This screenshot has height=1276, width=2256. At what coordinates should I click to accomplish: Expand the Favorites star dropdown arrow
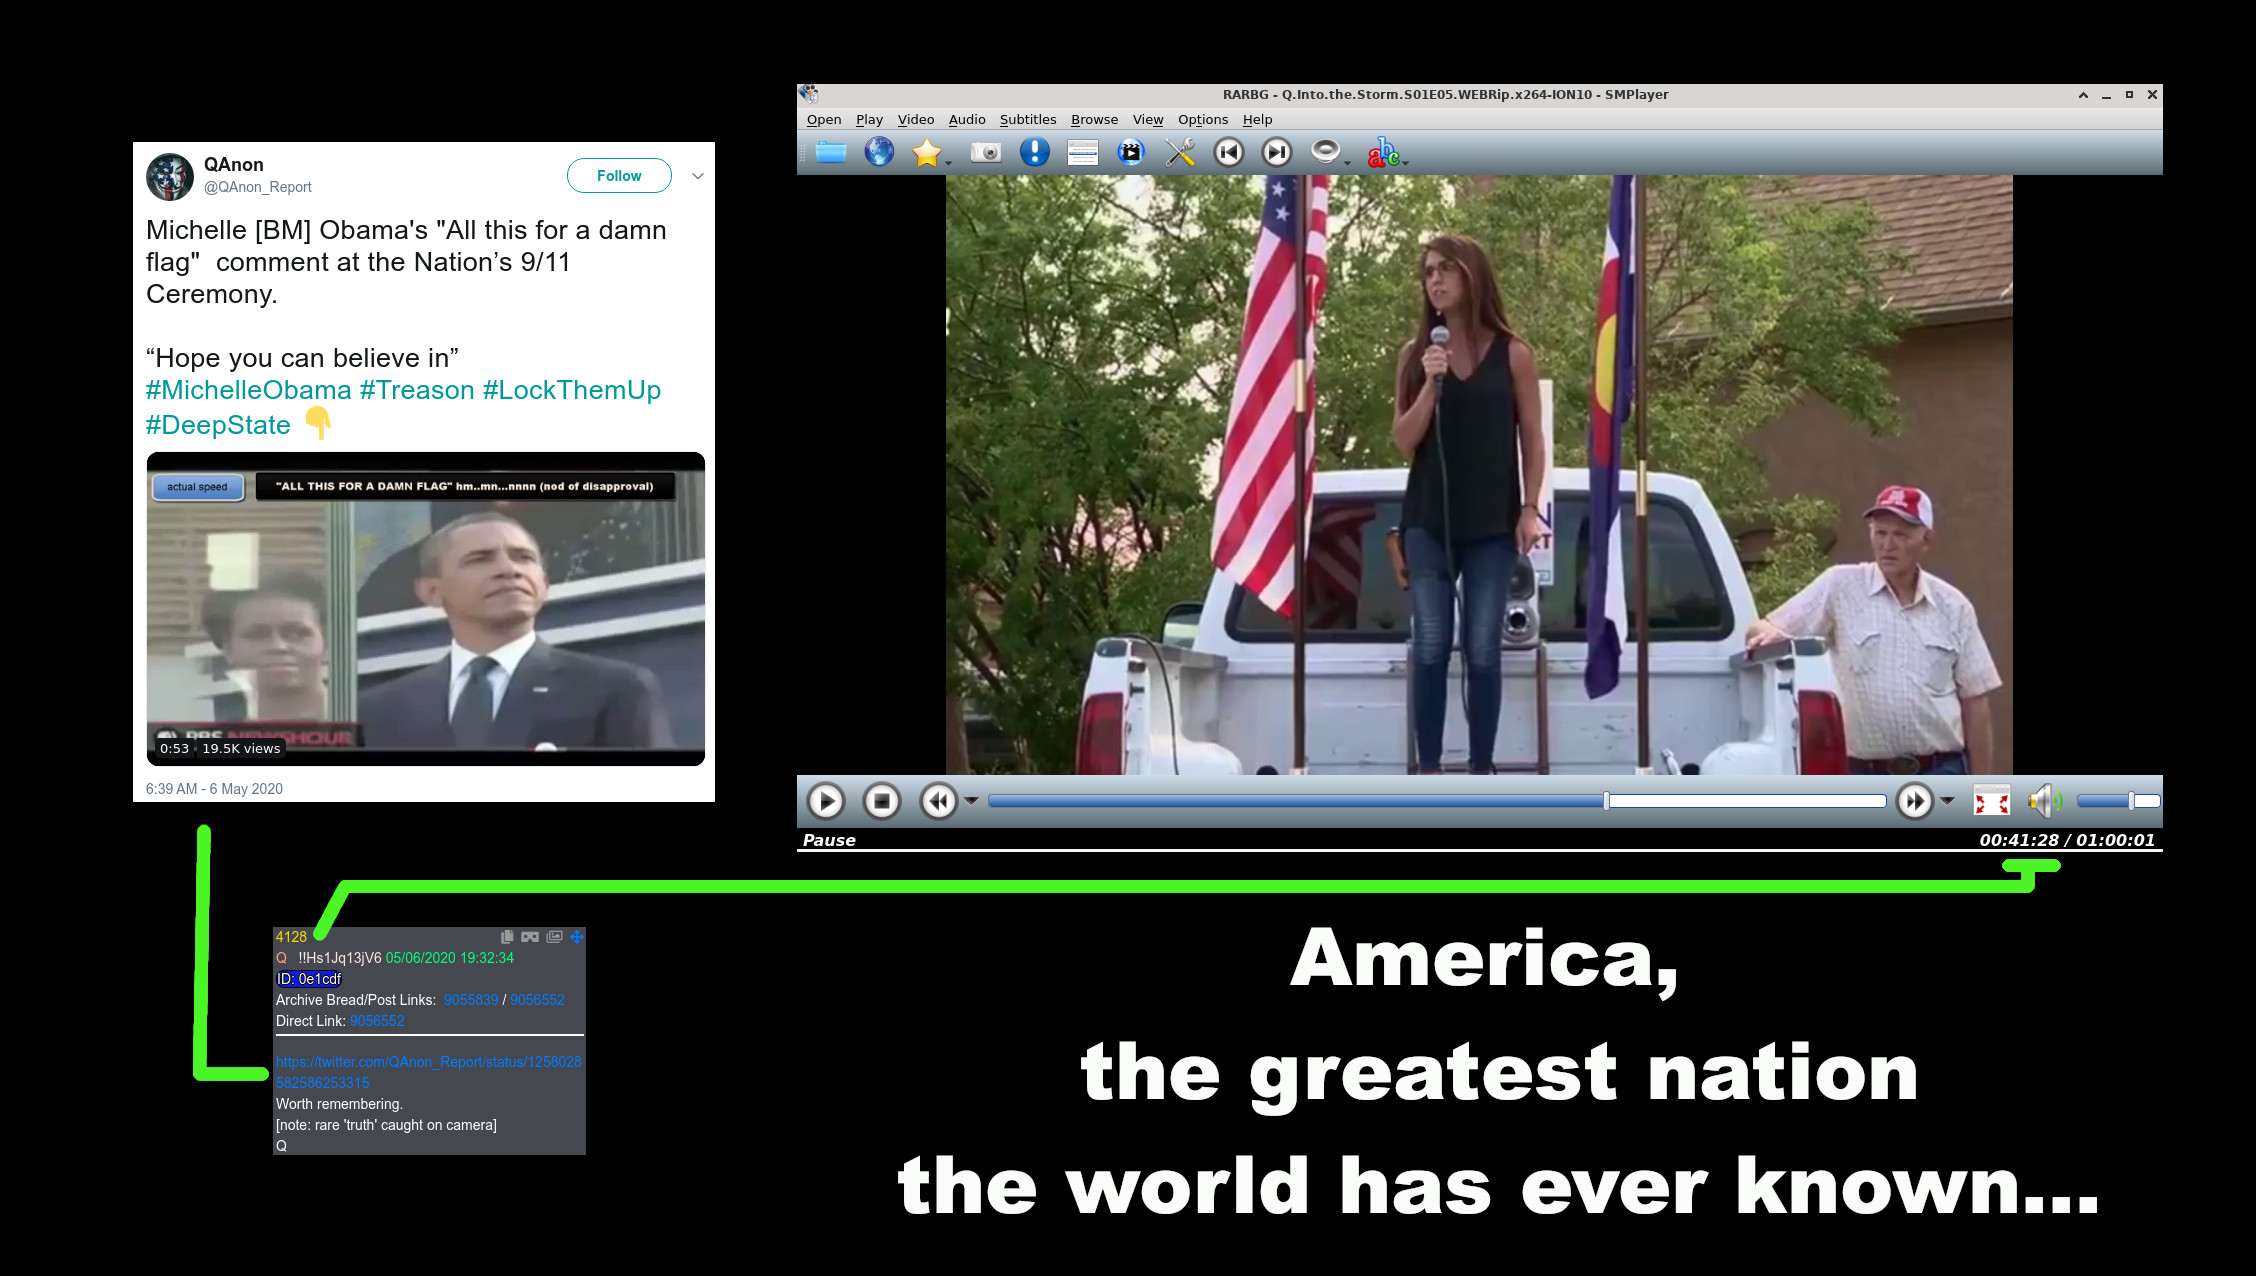948,161
